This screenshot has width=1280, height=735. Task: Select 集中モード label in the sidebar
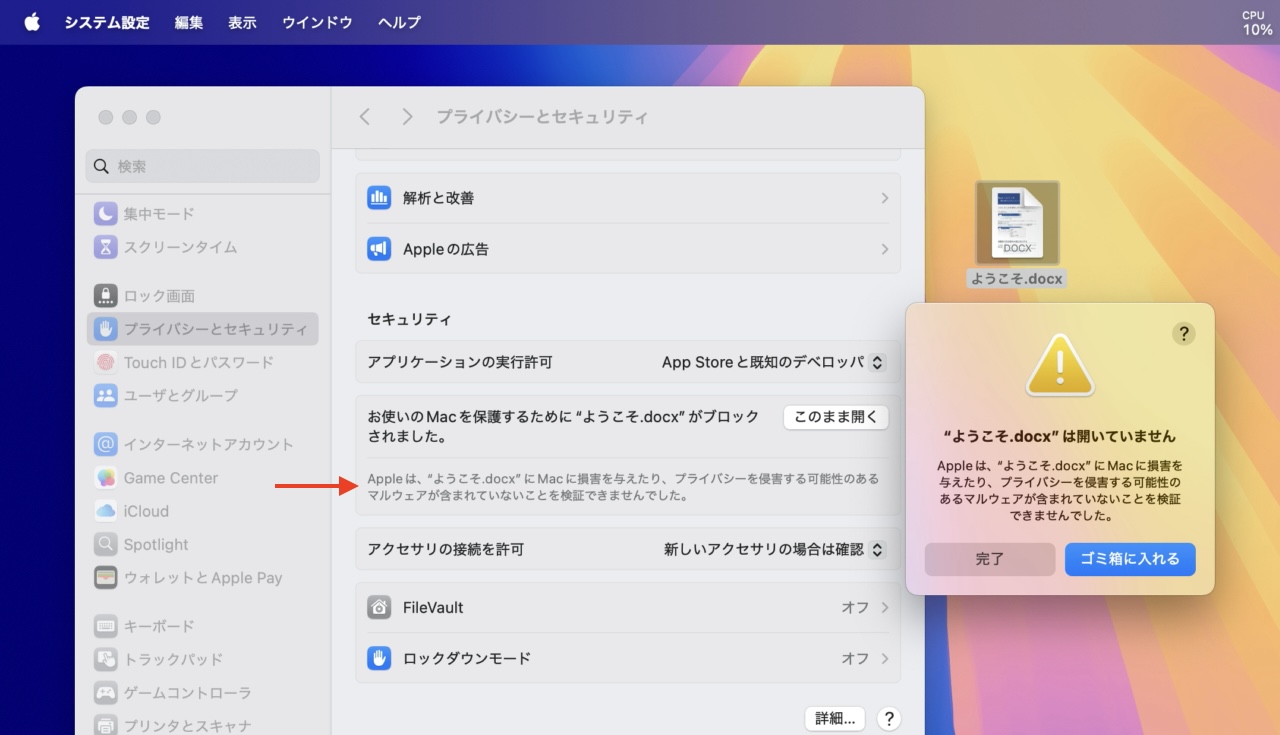pos(159,214)
